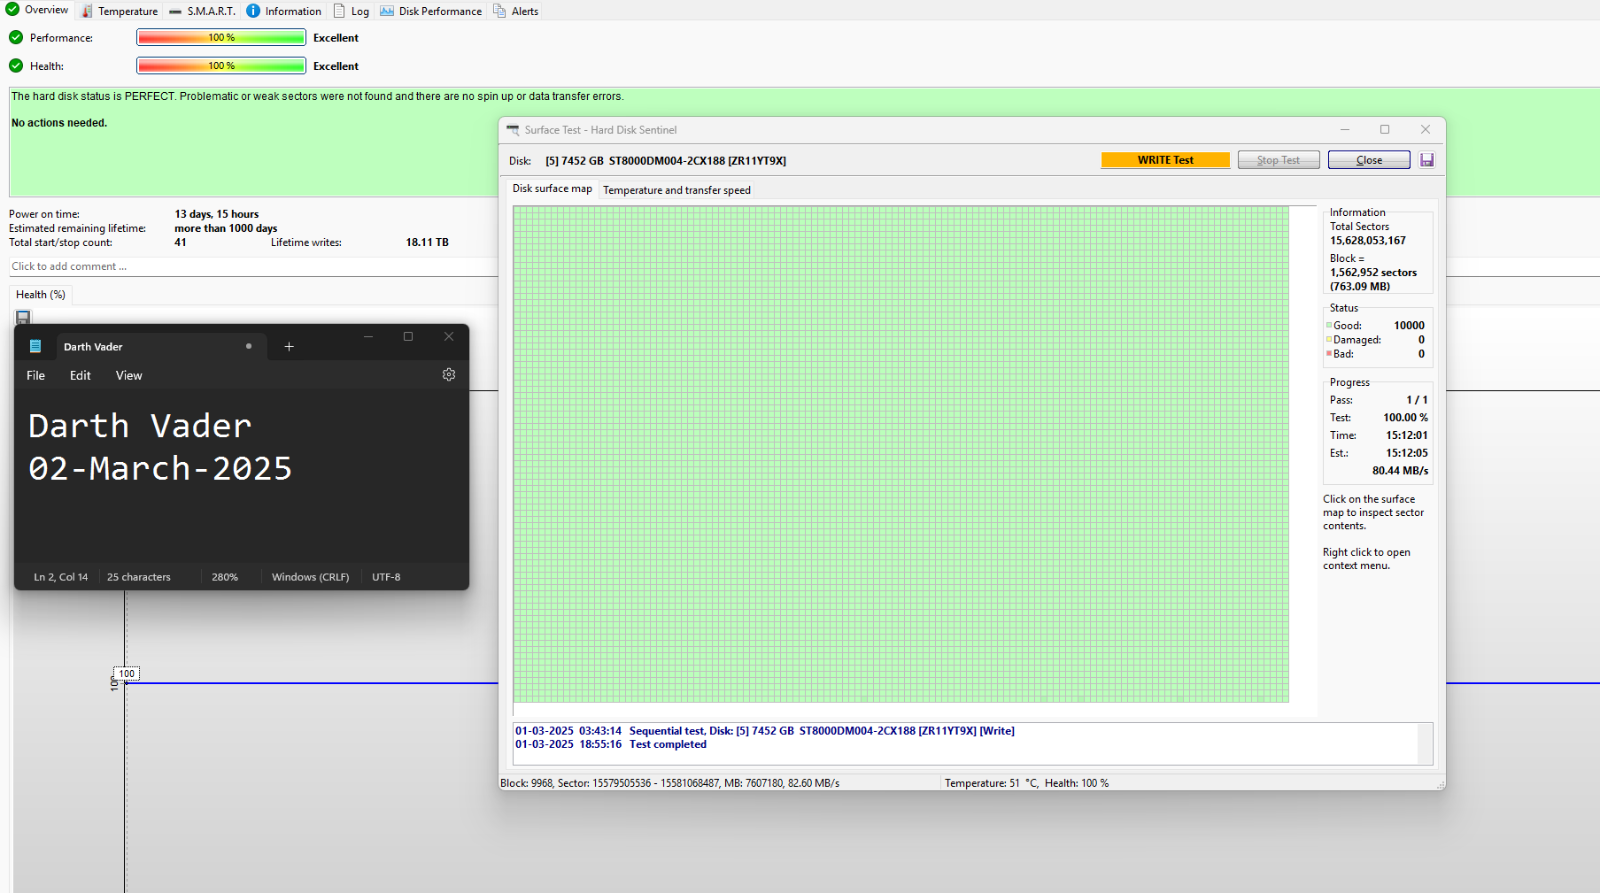Open the Disk Performance tab

[x=431, y=11]
